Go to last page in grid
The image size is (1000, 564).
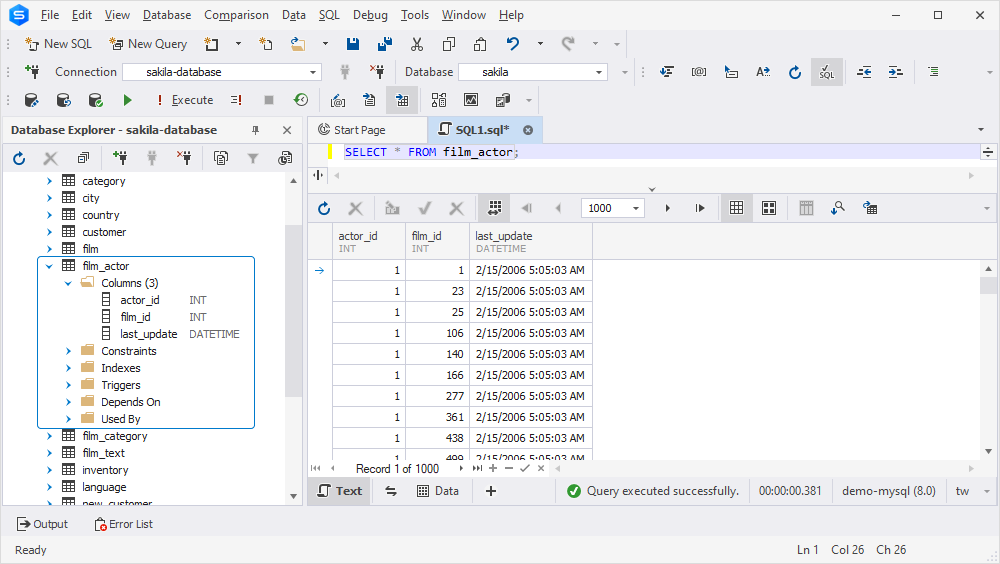pos(700,208)
